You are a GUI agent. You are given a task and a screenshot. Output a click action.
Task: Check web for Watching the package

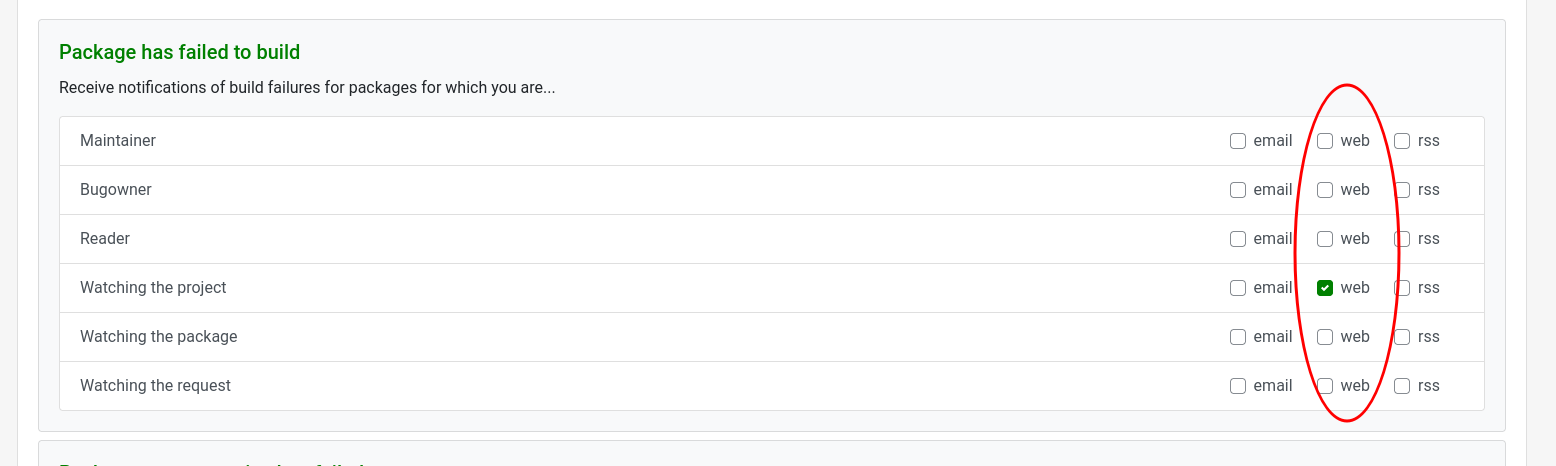(1325, 337)
